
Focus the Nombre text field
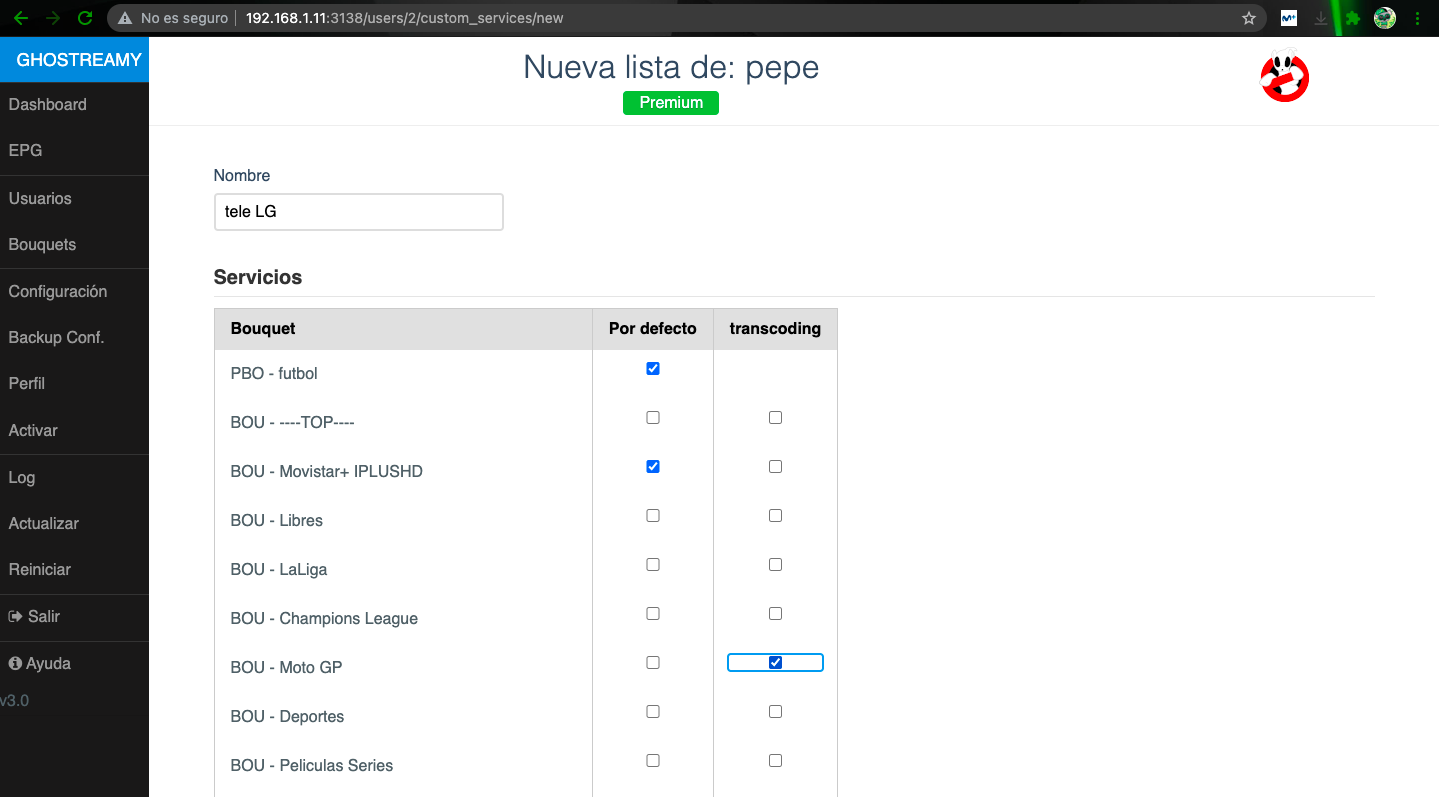pyautogui.click(x=358, y=212)
